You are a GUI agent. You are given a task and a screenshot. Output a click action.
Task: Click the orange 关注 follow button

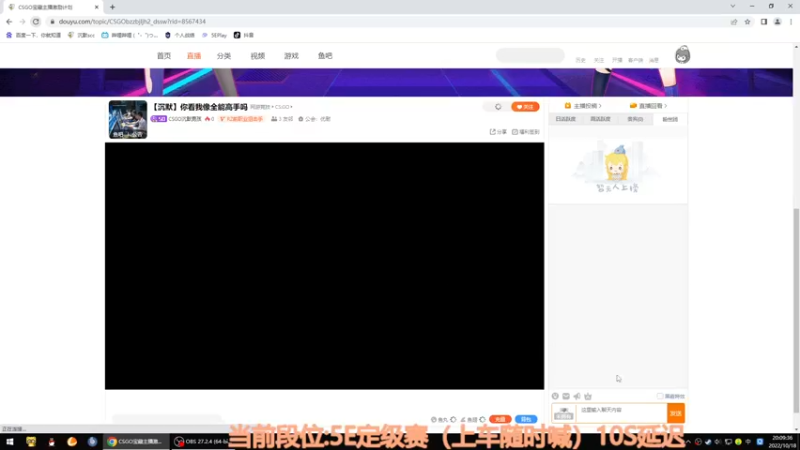coord(525,107)
